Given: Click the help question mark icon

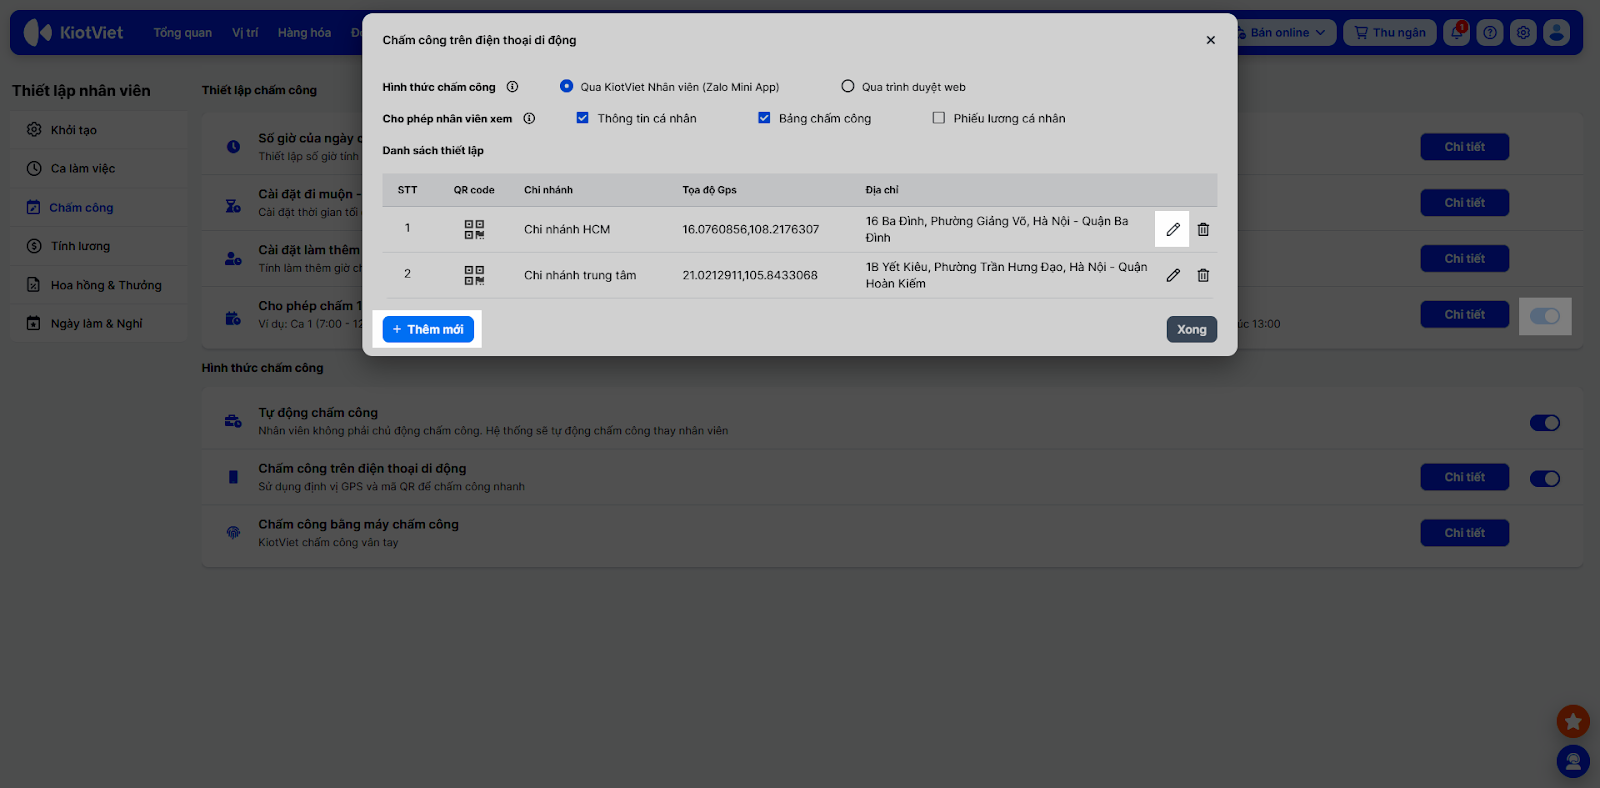Looking at the screenshot, I should [x=1490, y=33].
